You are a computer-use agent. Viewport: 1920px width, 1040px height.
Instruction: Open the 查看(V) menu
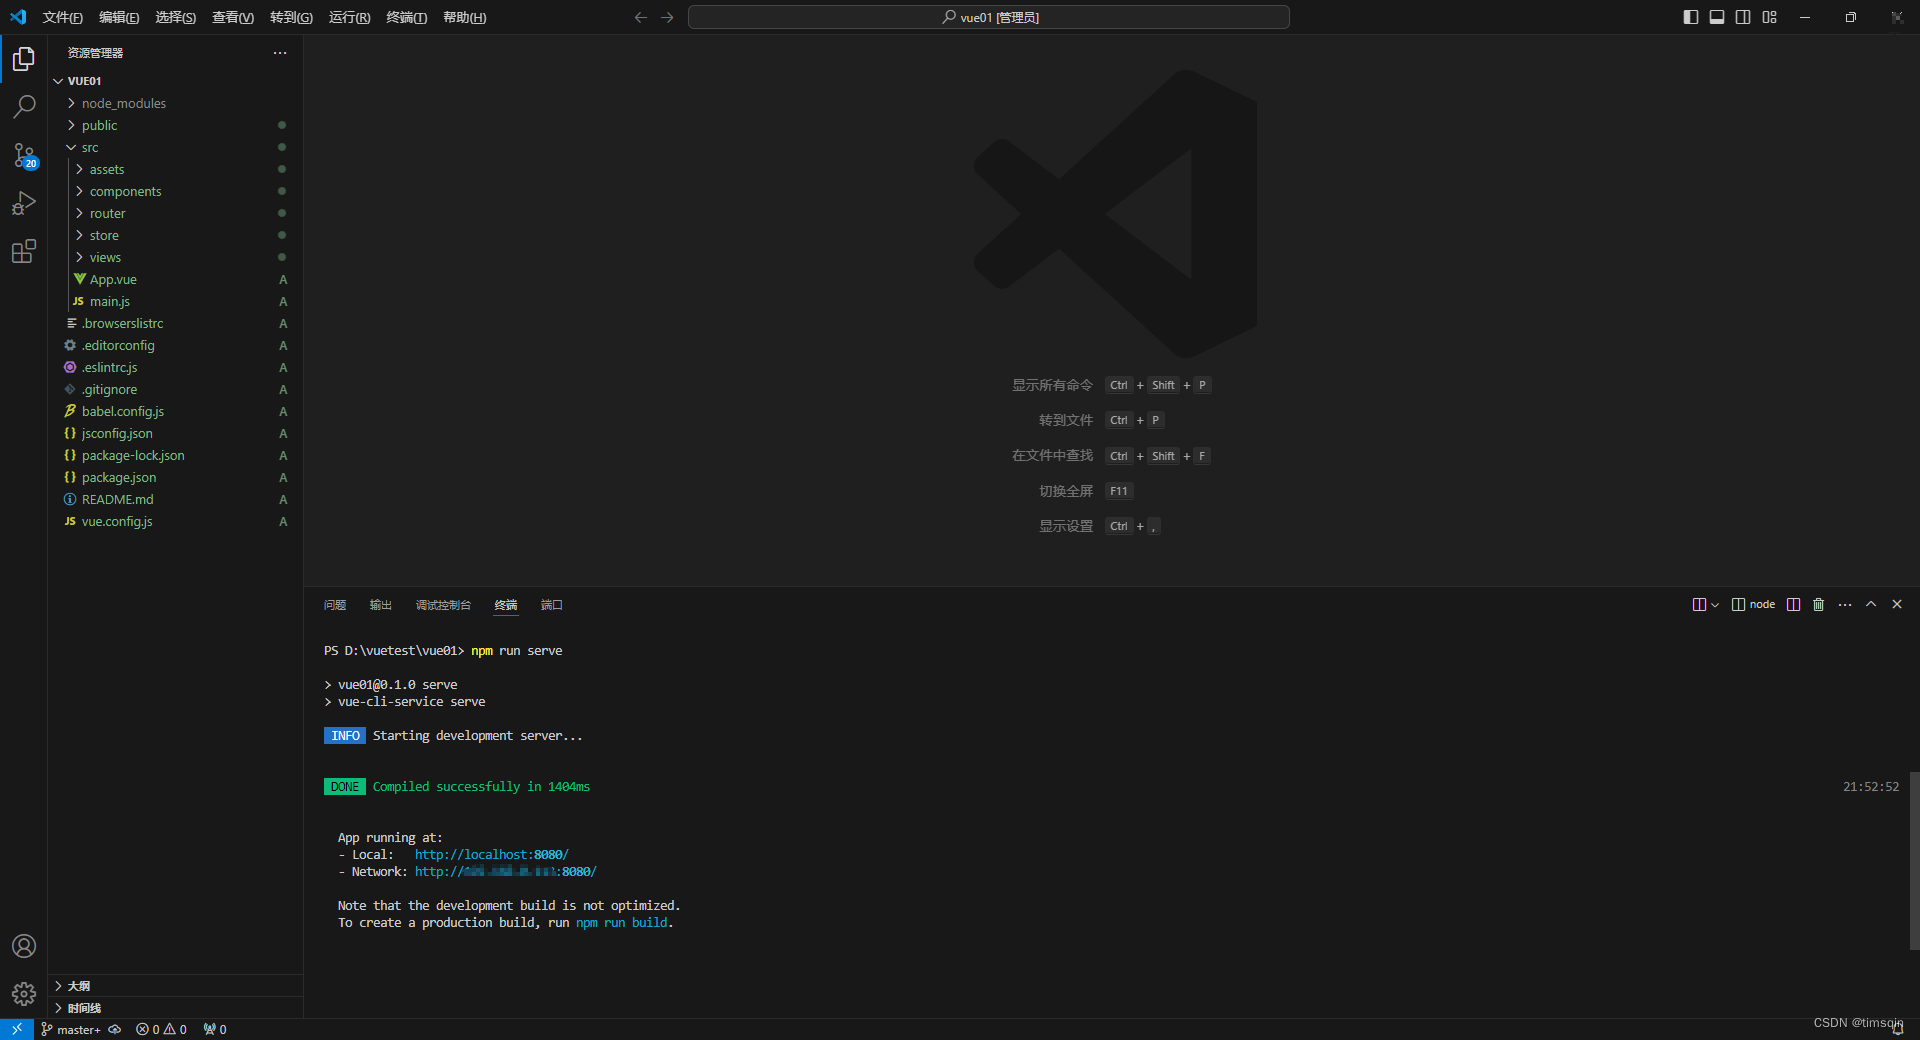pyautogui.click(x=233, y=17)
